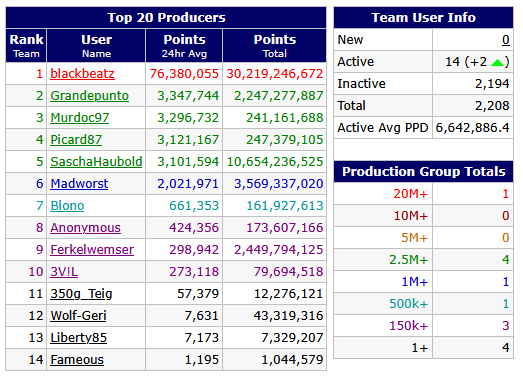Select Anonymous 24hr average 424,356
523x379 pixels.
(194, 228)
